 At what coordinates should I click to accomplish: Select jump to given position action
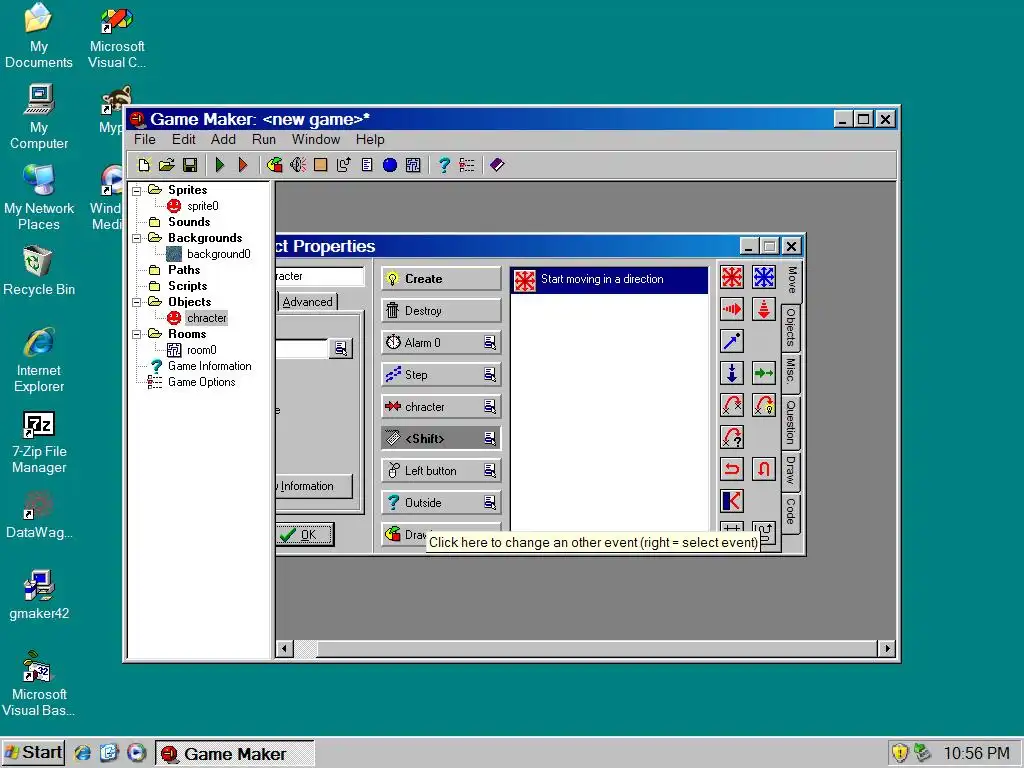pos(732,406)
